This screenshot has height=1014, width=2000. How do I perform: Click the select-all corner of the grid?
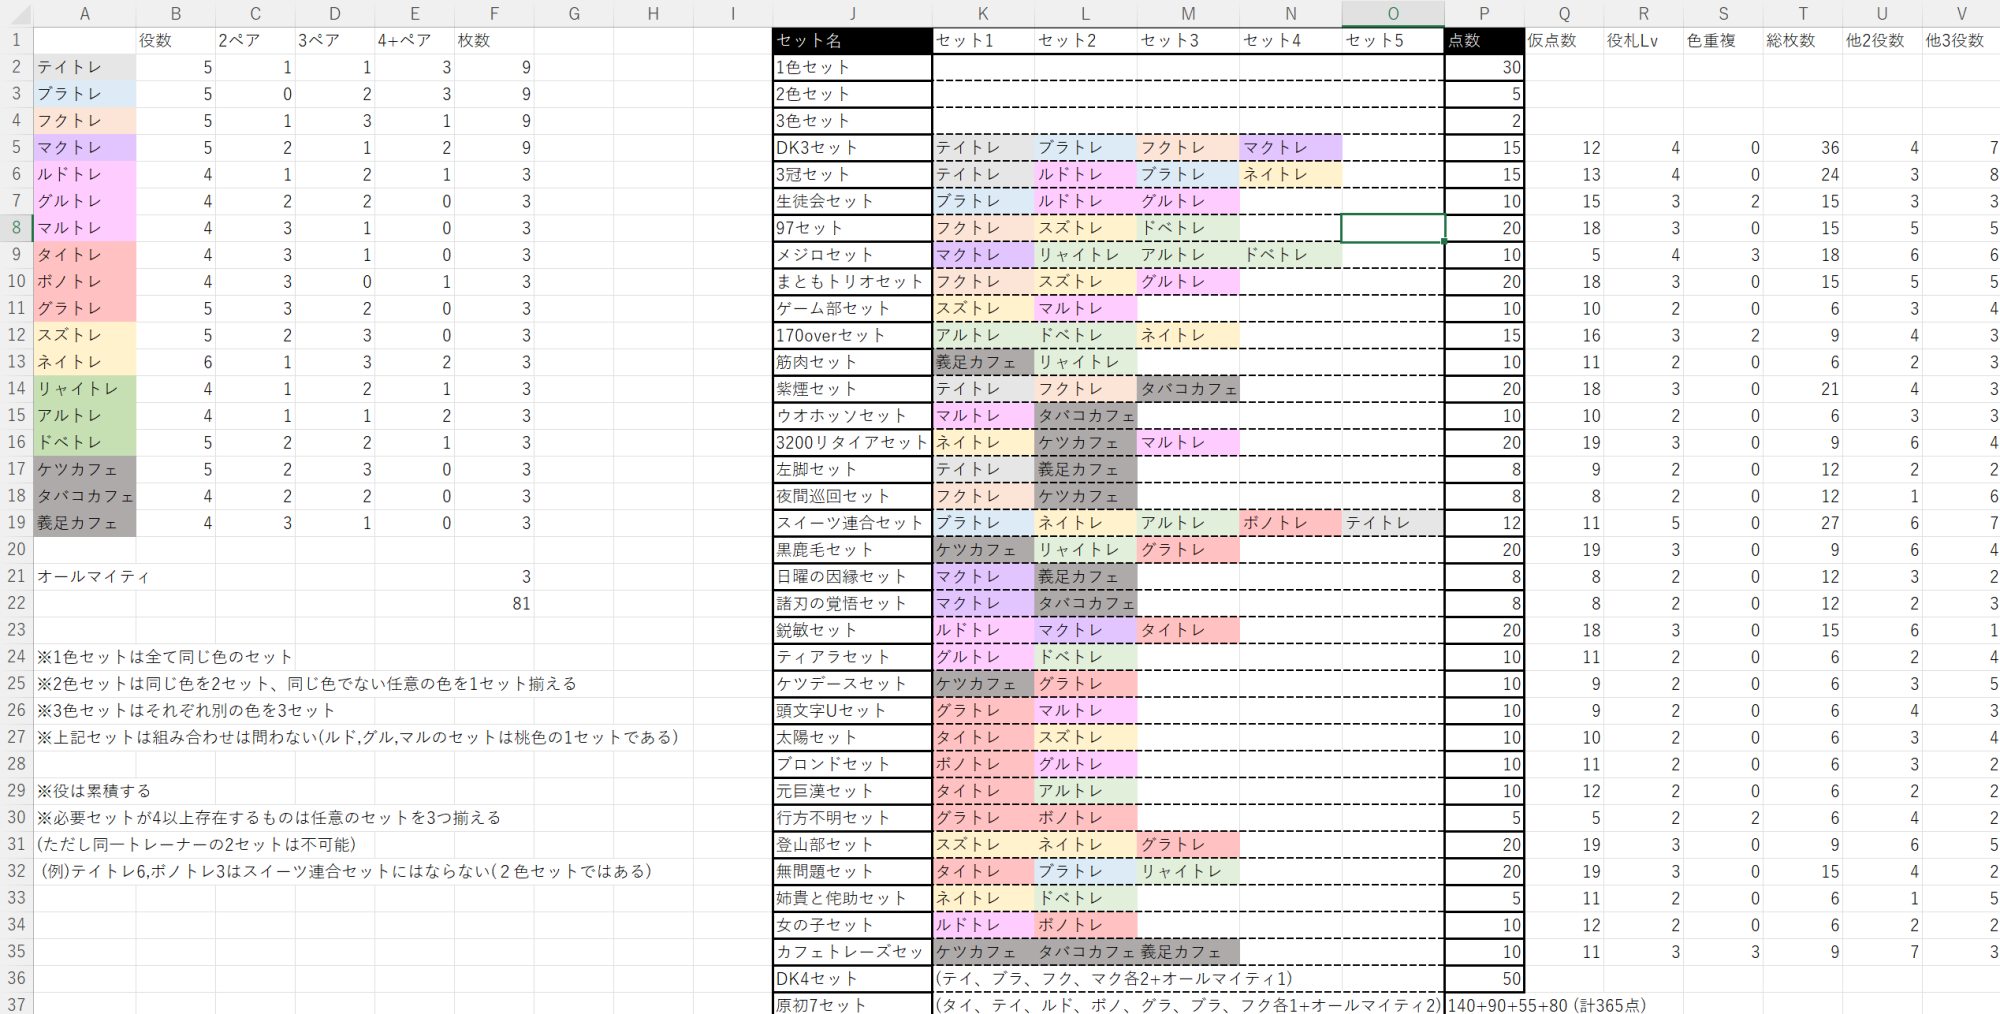(16, 13)
